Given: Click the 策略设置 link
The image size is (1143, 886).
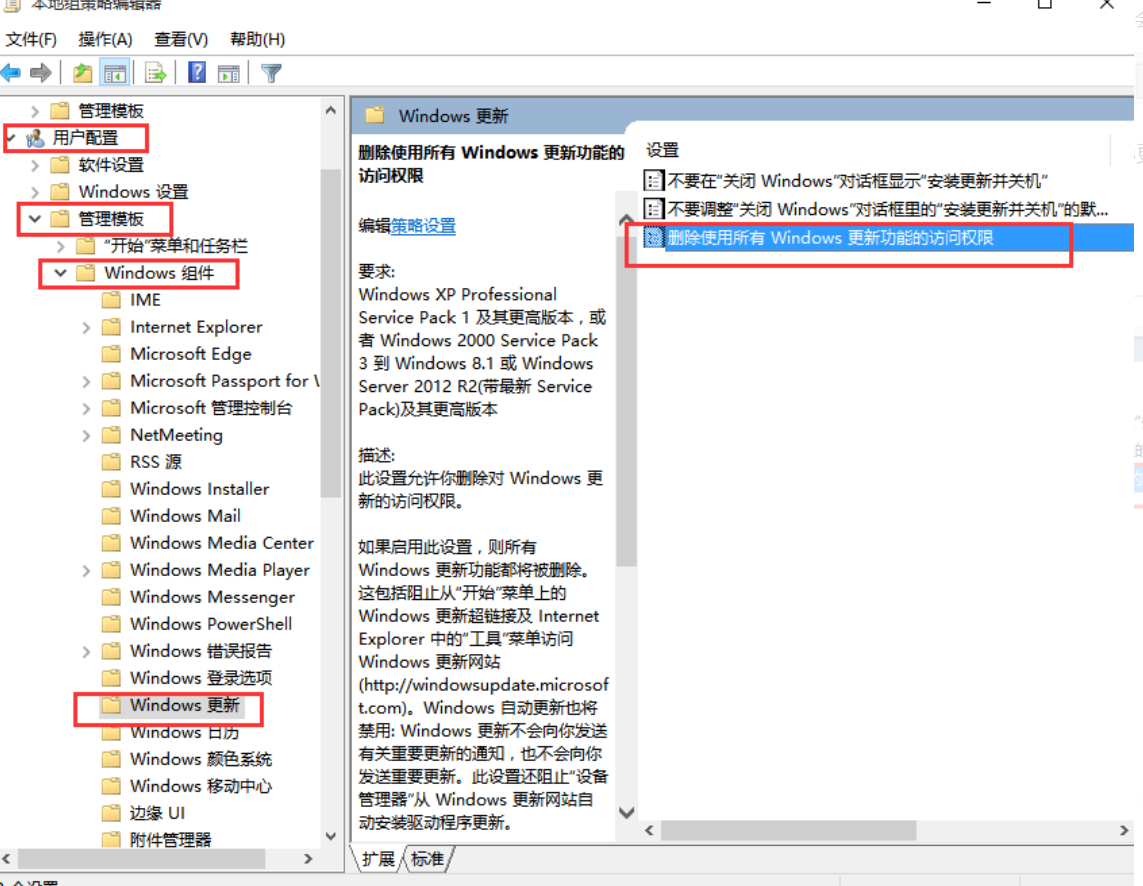Looking at the screenshot, I should coord(423,226).
